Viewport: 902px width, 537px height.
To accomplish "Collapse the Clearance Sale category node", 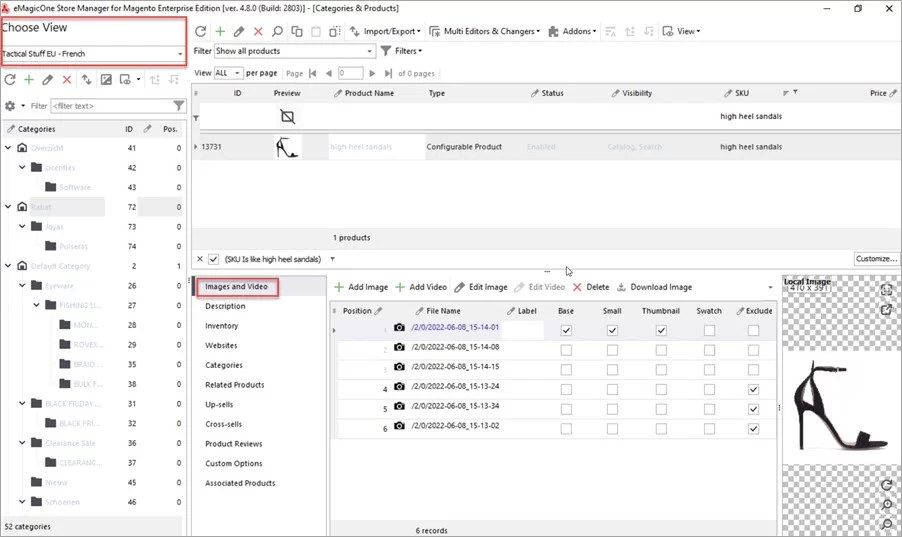I will 22,443.
